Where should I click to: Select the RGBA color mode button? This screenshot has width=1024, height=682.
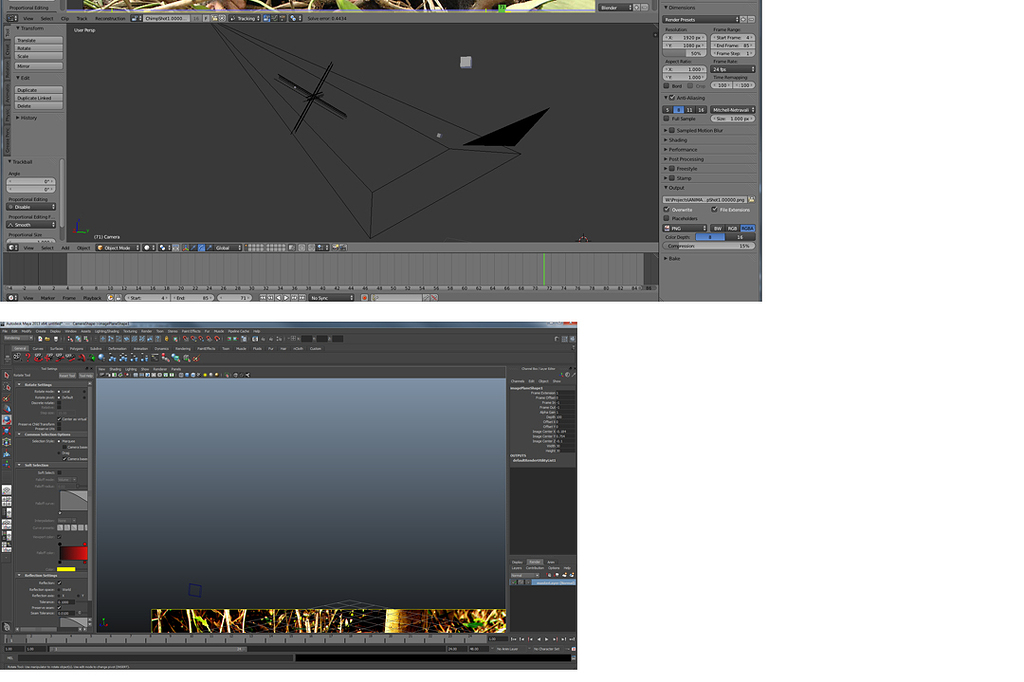[748, 229]
